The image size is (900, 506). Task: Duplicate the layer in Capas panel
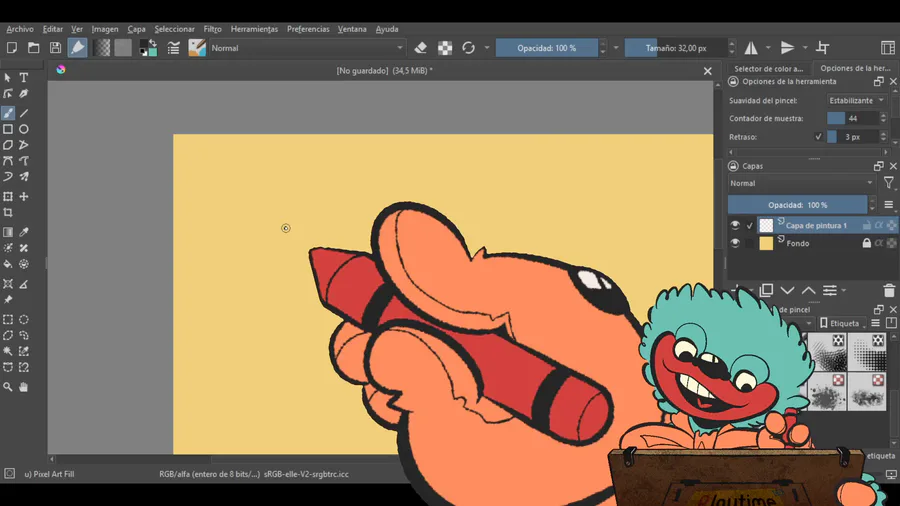(766, 291)
